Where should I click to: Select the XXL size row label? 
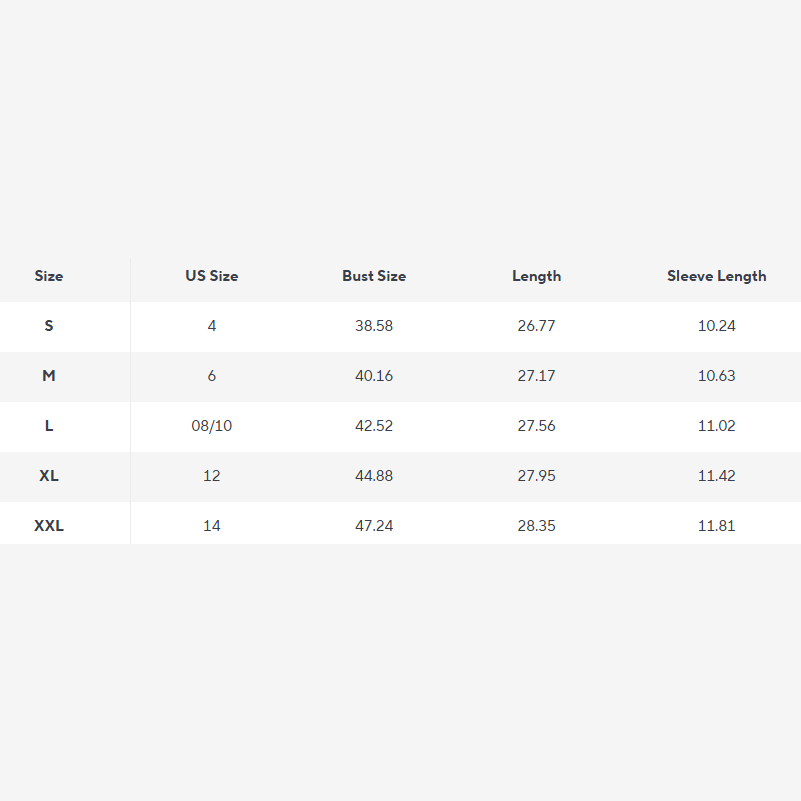click(x=49, y=526)
